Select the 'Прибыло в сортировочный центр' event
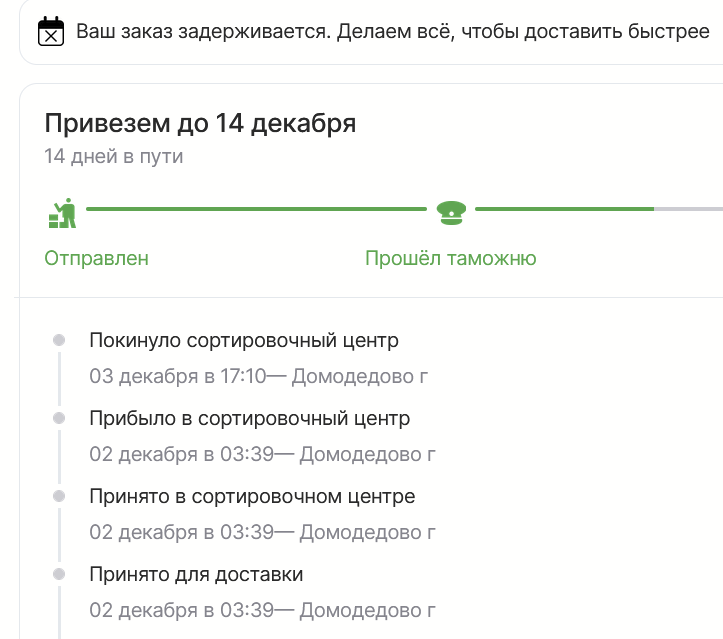 tap(249, 418)
